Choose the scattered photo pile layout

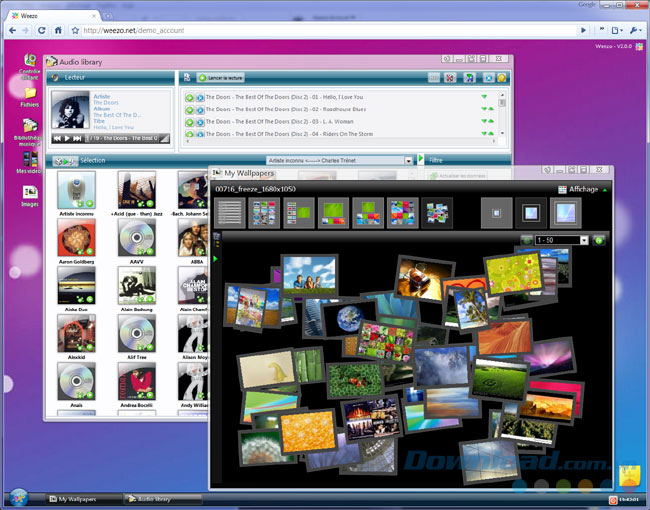point(437,213)
